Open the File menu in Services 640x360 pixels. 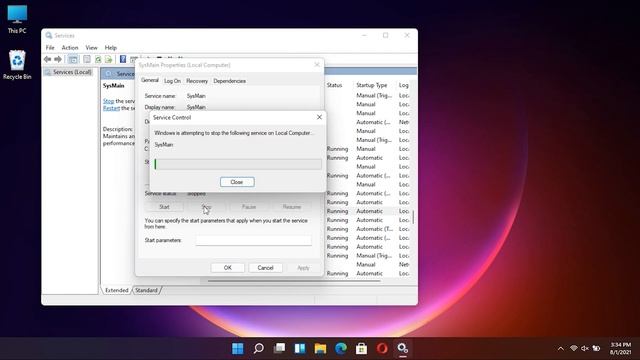tap(50, 48)
